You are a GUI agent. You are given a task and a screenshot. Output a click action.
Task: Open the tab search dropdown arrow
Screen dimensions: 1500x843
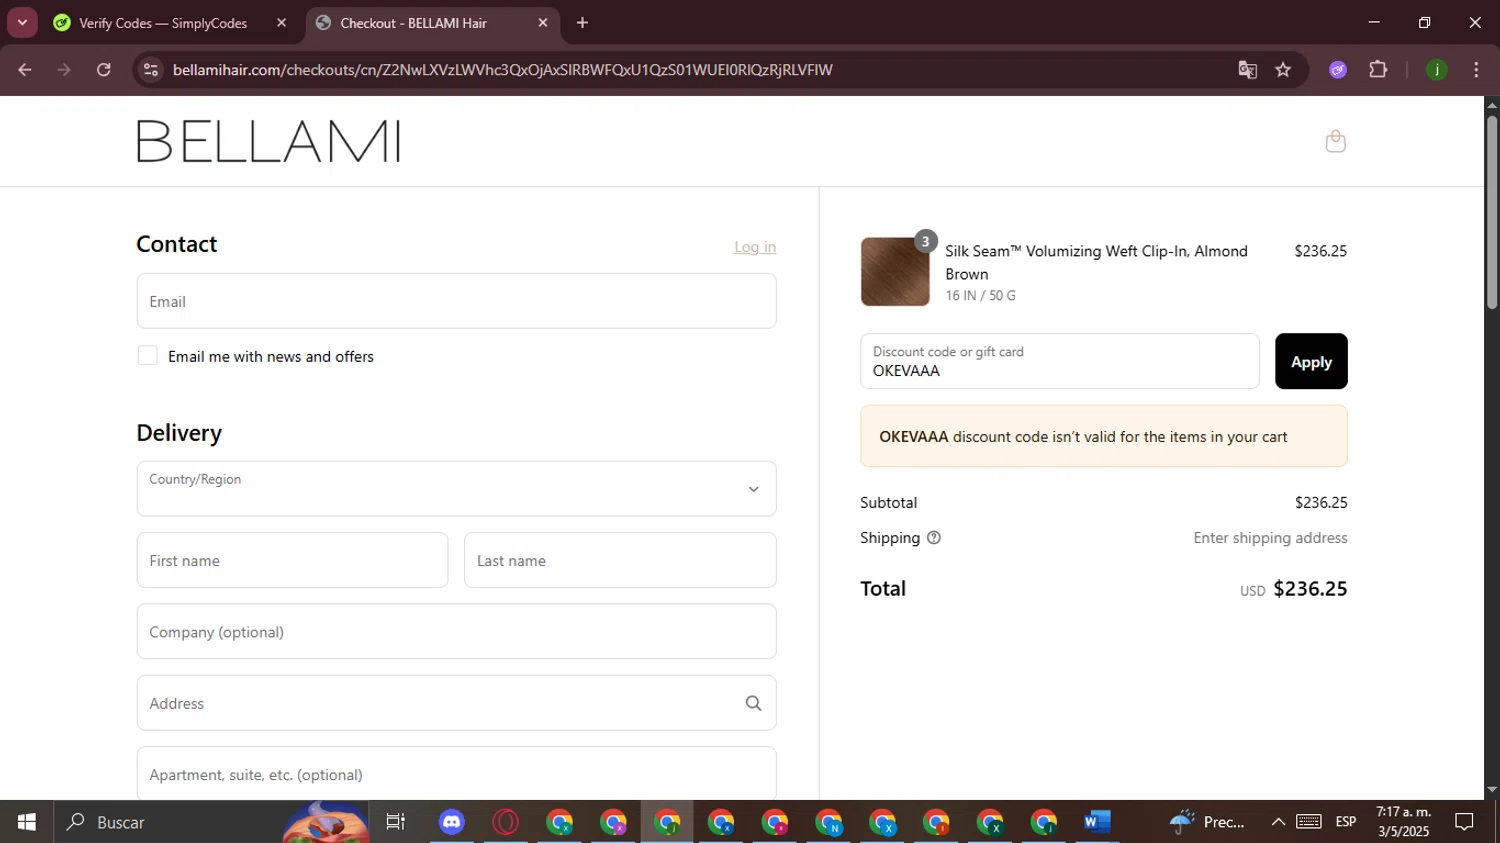22,22
